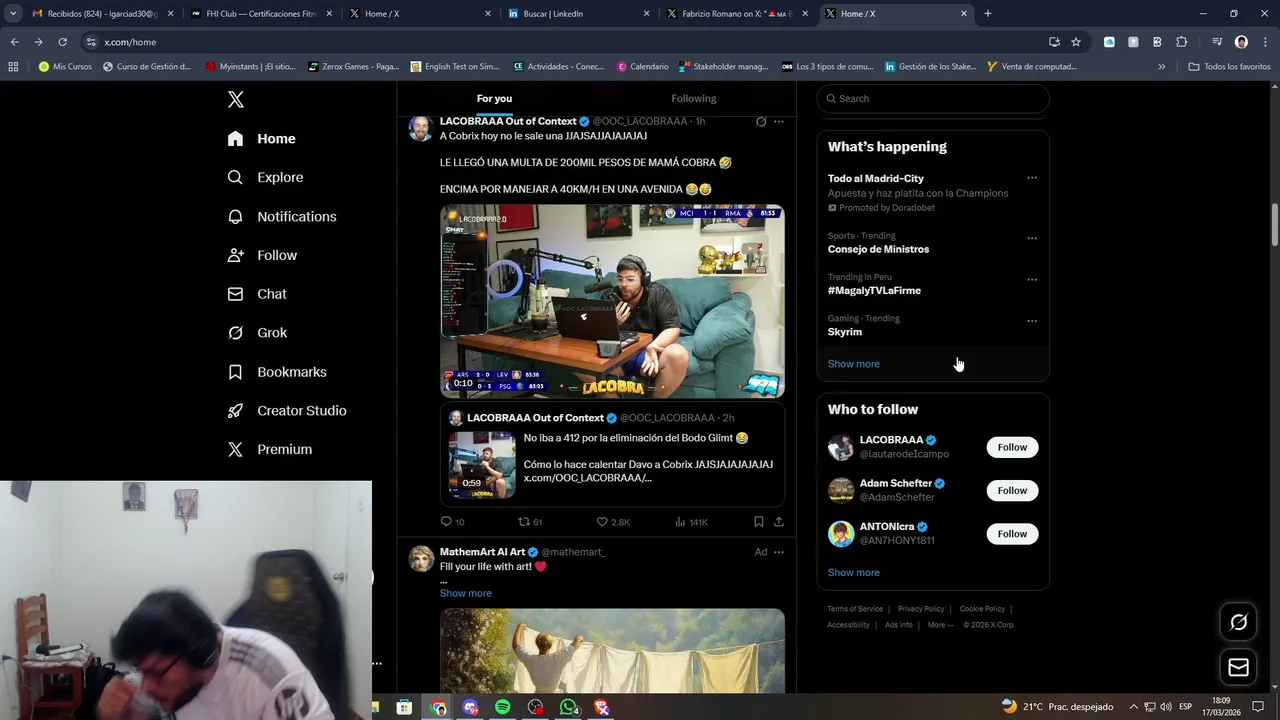Open floating Grok button bottom right
The image size is (1280, 720).
[x=1238, y=623]
